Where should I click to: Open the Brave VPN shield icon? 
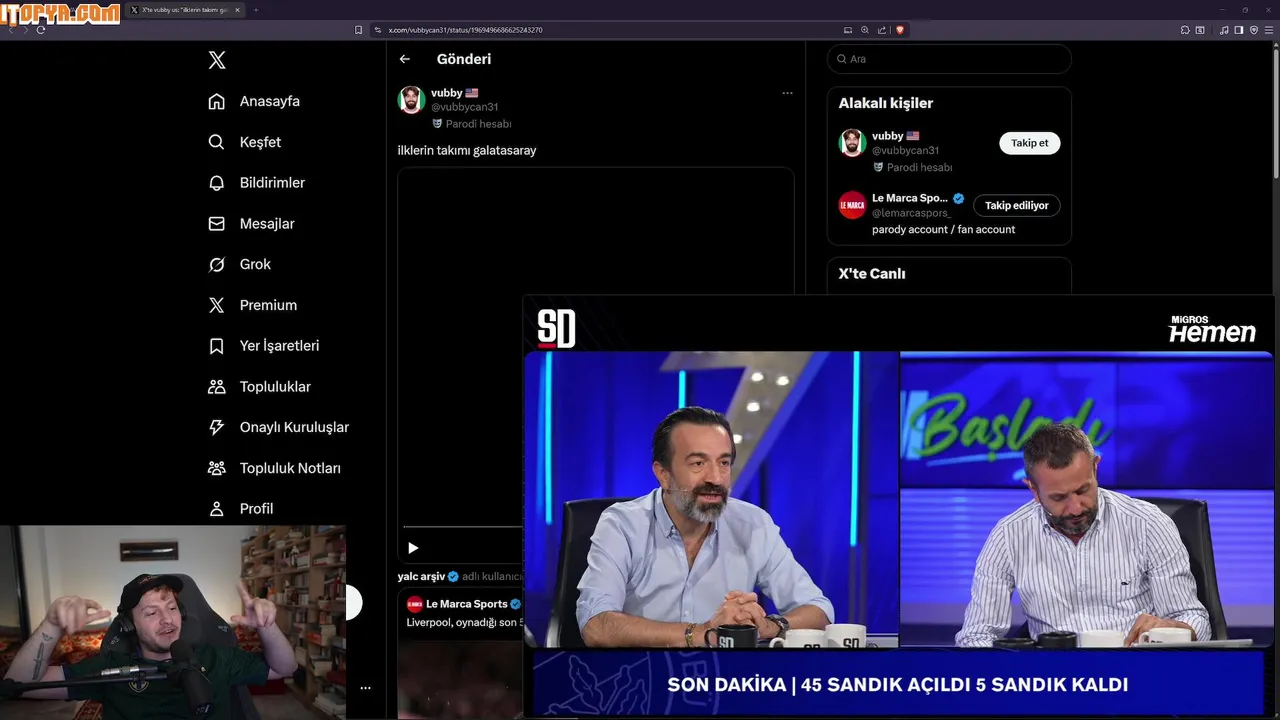coord(1254,30)
